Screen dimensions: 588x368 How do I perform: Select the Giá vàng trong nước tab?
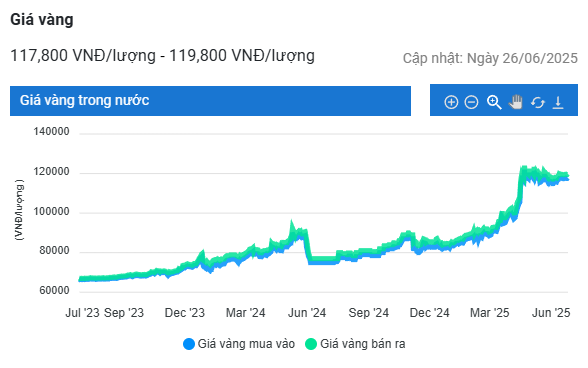tap(210, 101)
